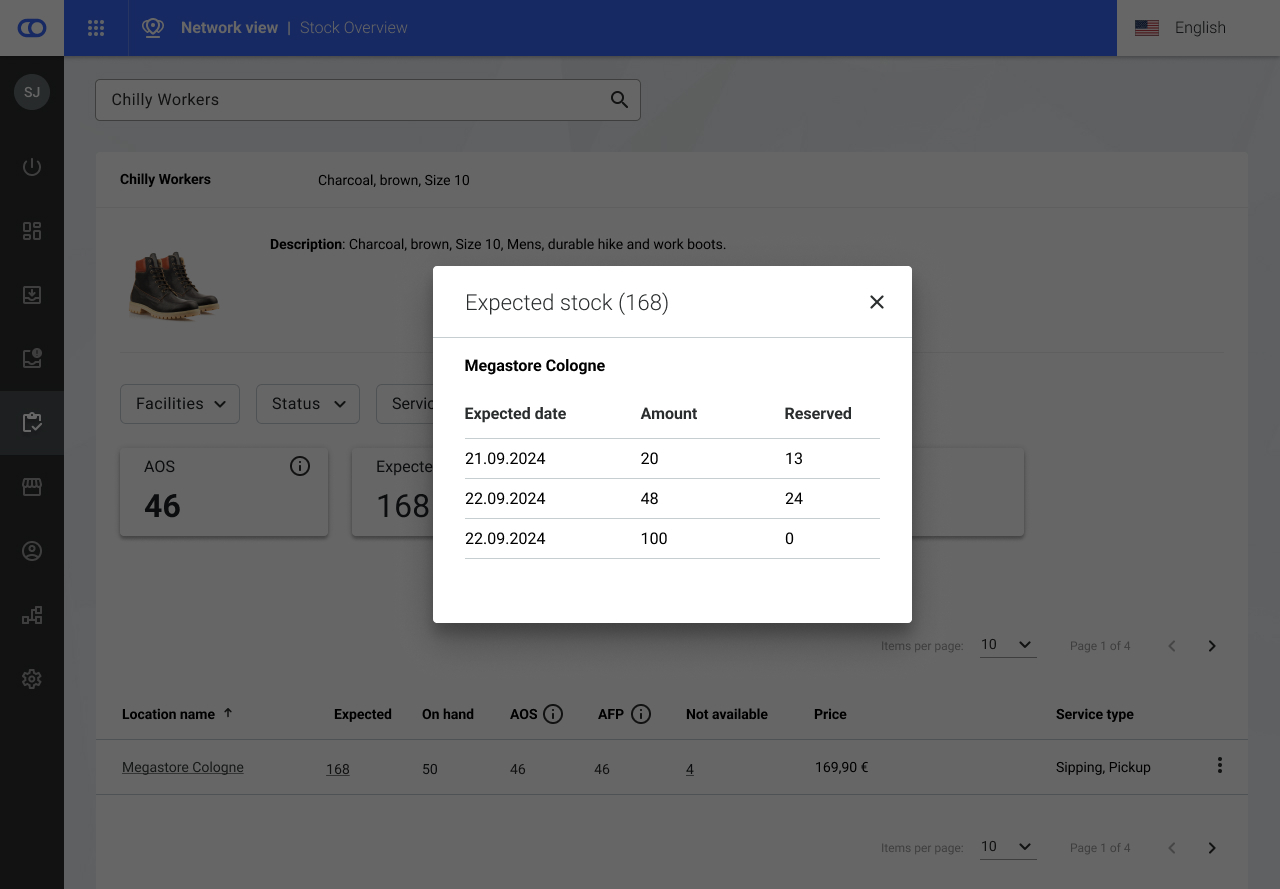Open the user account icon in sidebar

tap(32, 551)
